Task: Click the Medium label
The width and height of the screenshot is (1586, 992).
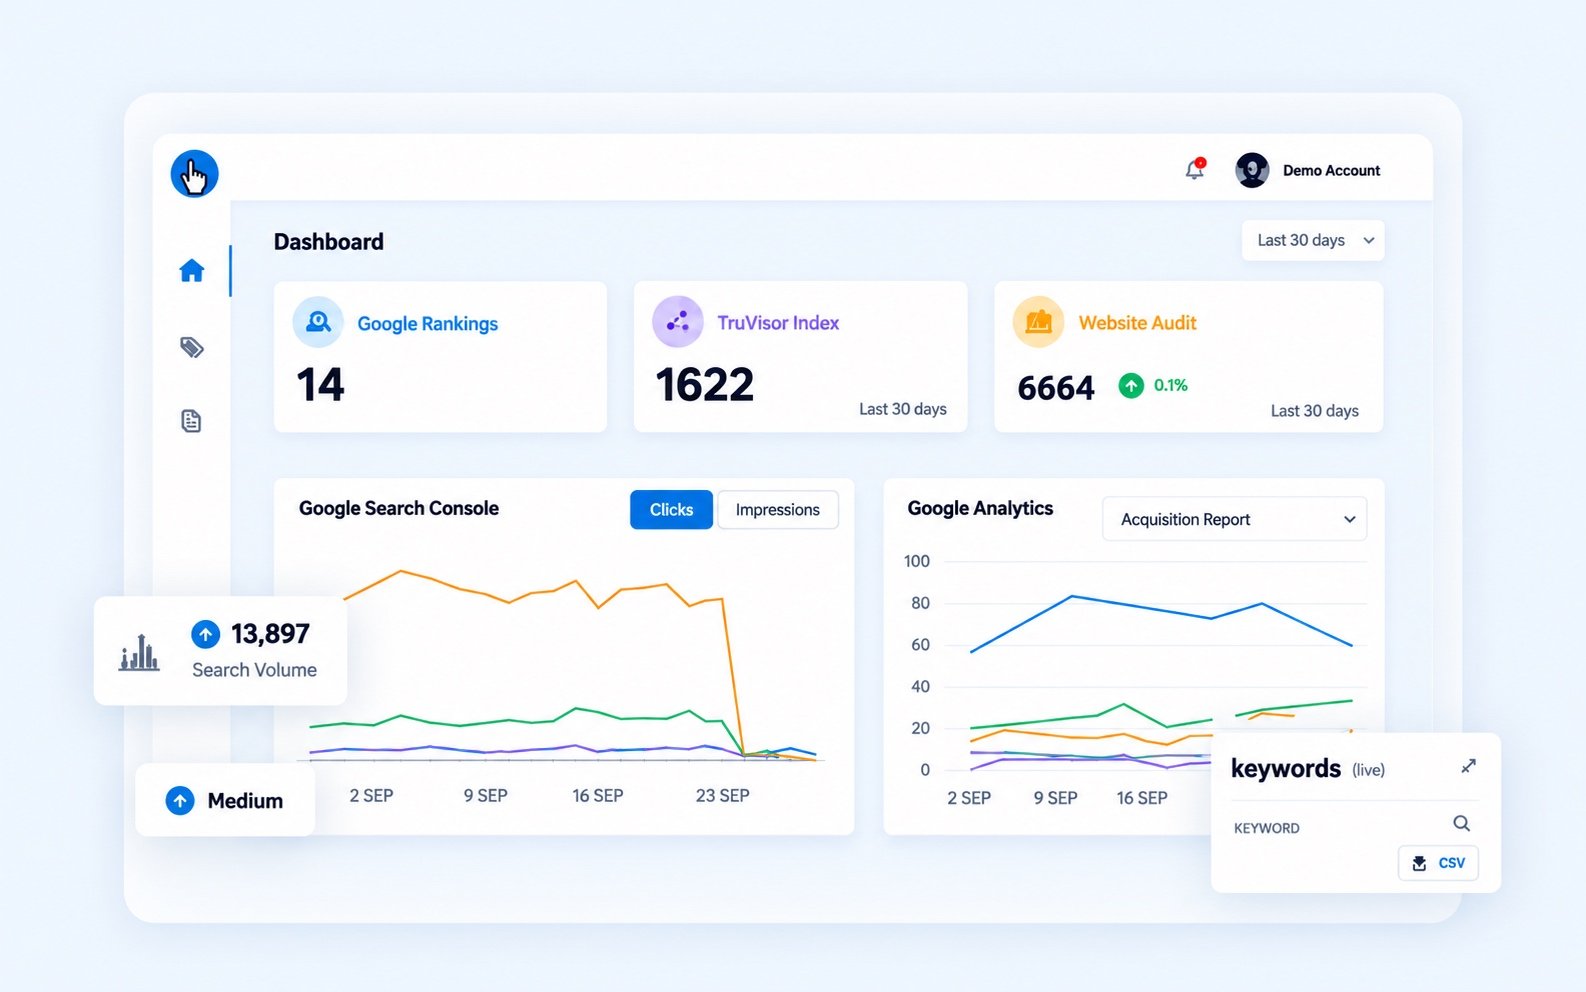Action: pos(245,801)
